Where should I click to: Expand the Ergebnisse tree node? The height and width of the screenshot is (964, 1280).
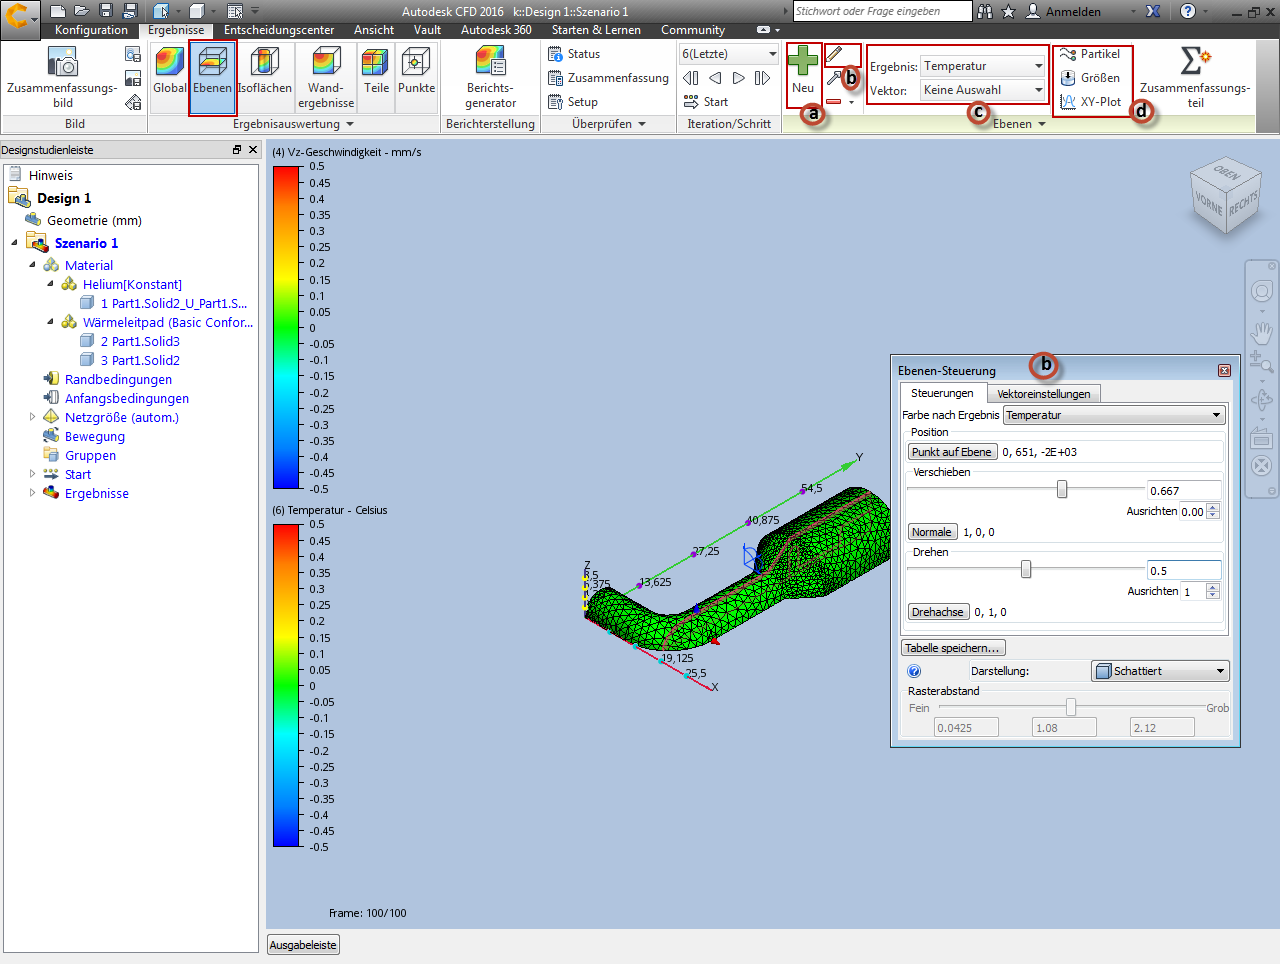click(x=32, y=493)
